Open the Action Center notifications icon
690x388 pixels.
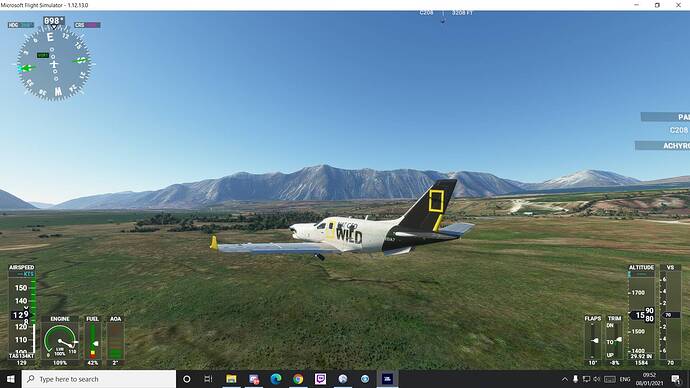[x=676, y=379]
